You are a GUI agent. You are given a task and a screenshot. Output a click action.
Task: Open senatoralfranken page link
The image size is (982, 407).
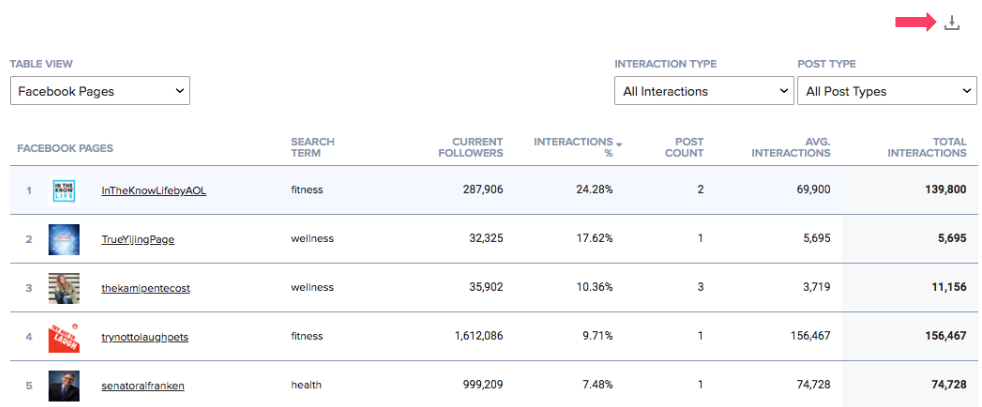click(143, 385)
